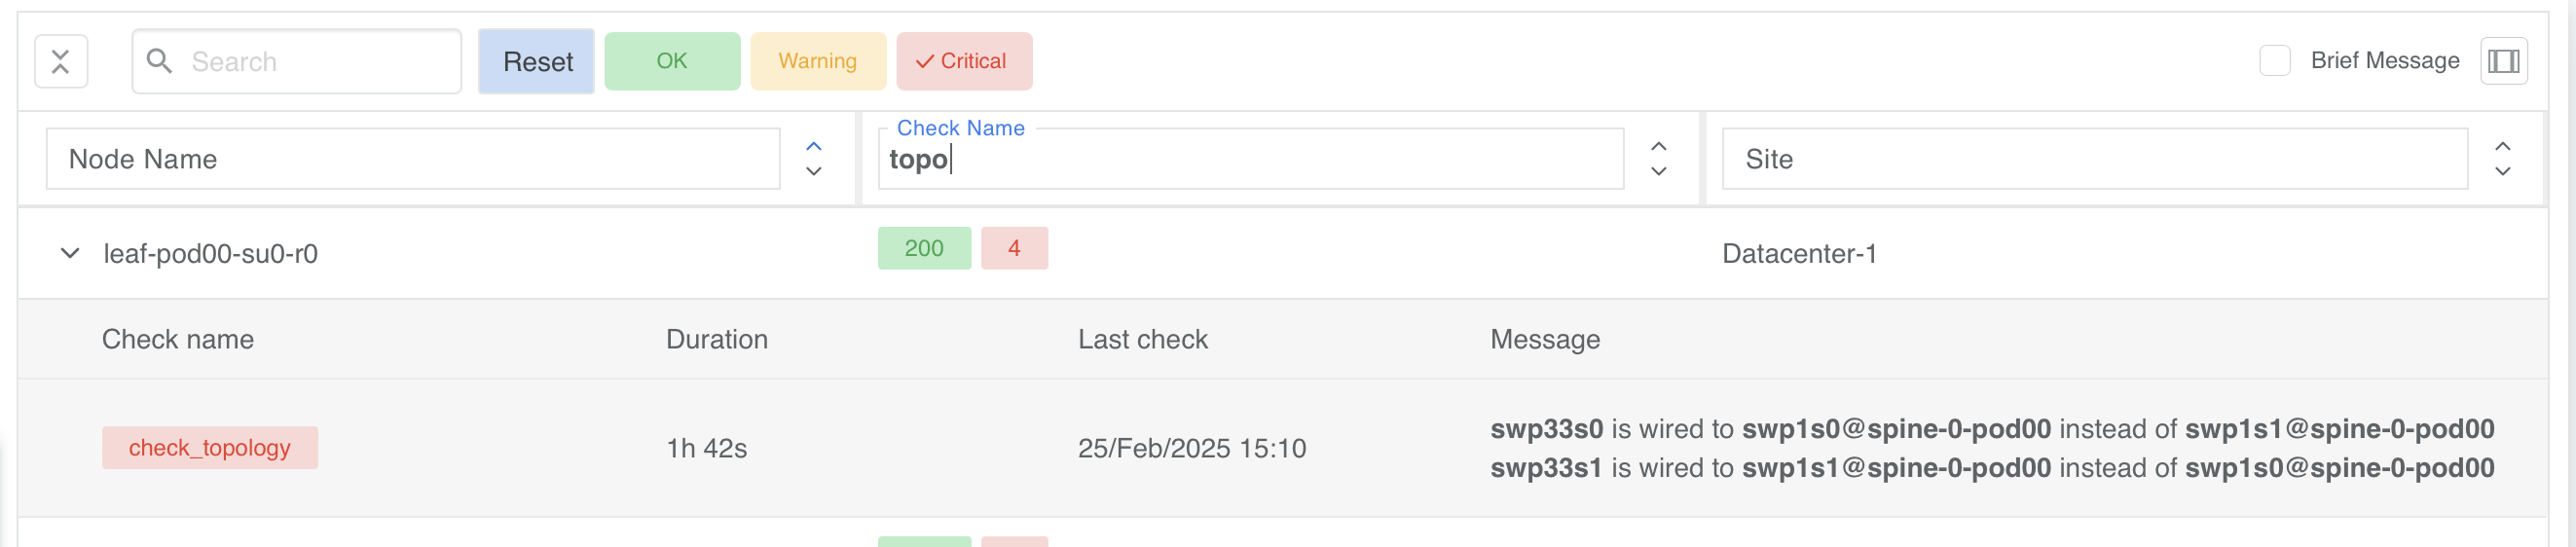
Task: Click the Datacenter-1 site cell
Action: click(x=1798, y=253)
